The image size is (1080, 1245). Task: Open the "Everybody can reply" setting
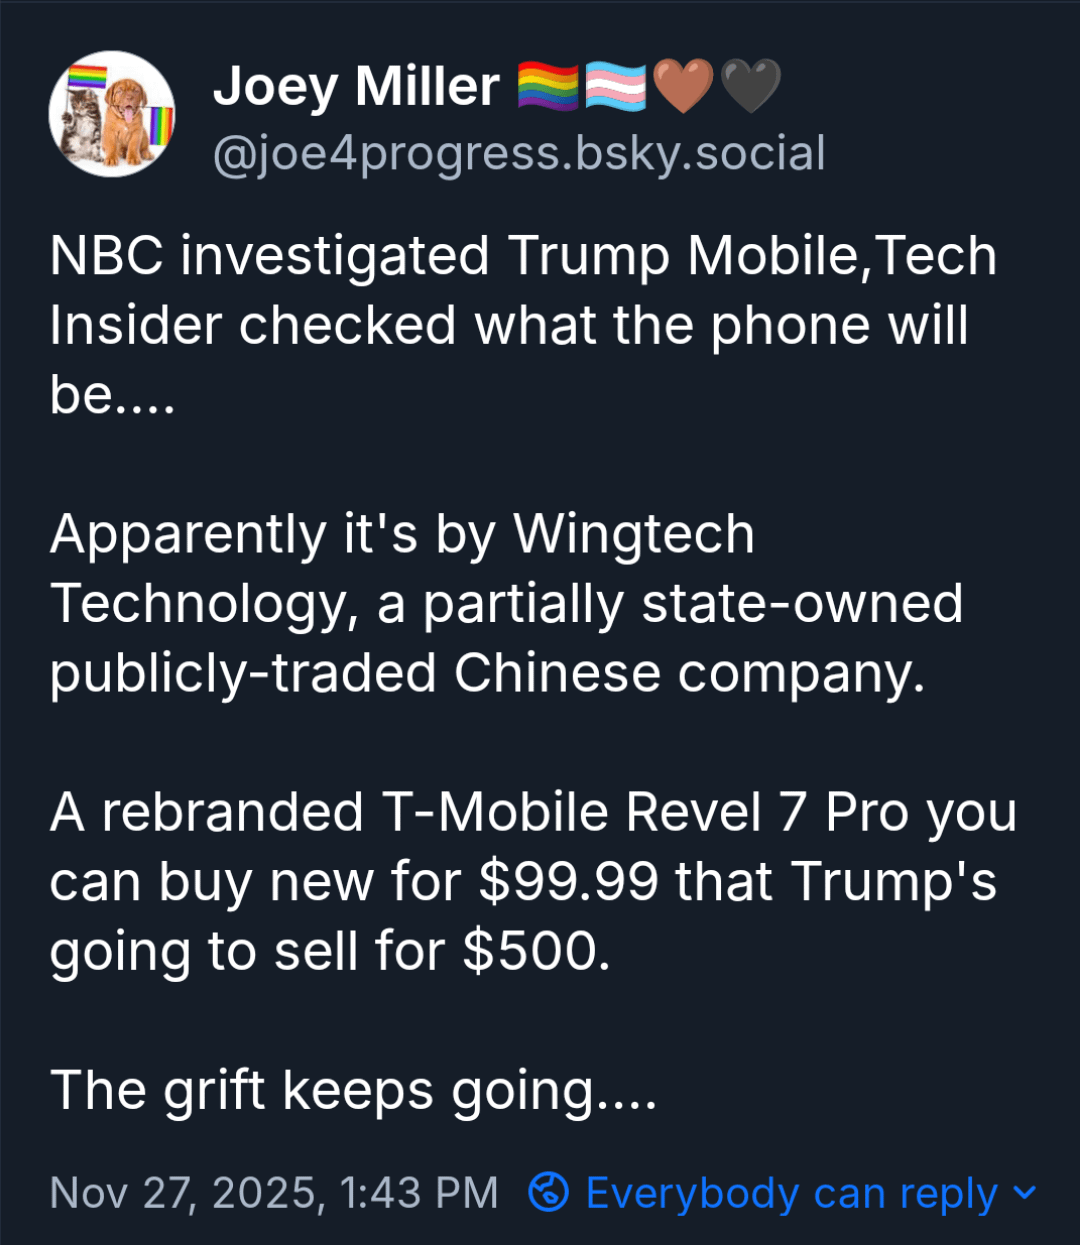pyautogui.click(x=791, y=1193)
